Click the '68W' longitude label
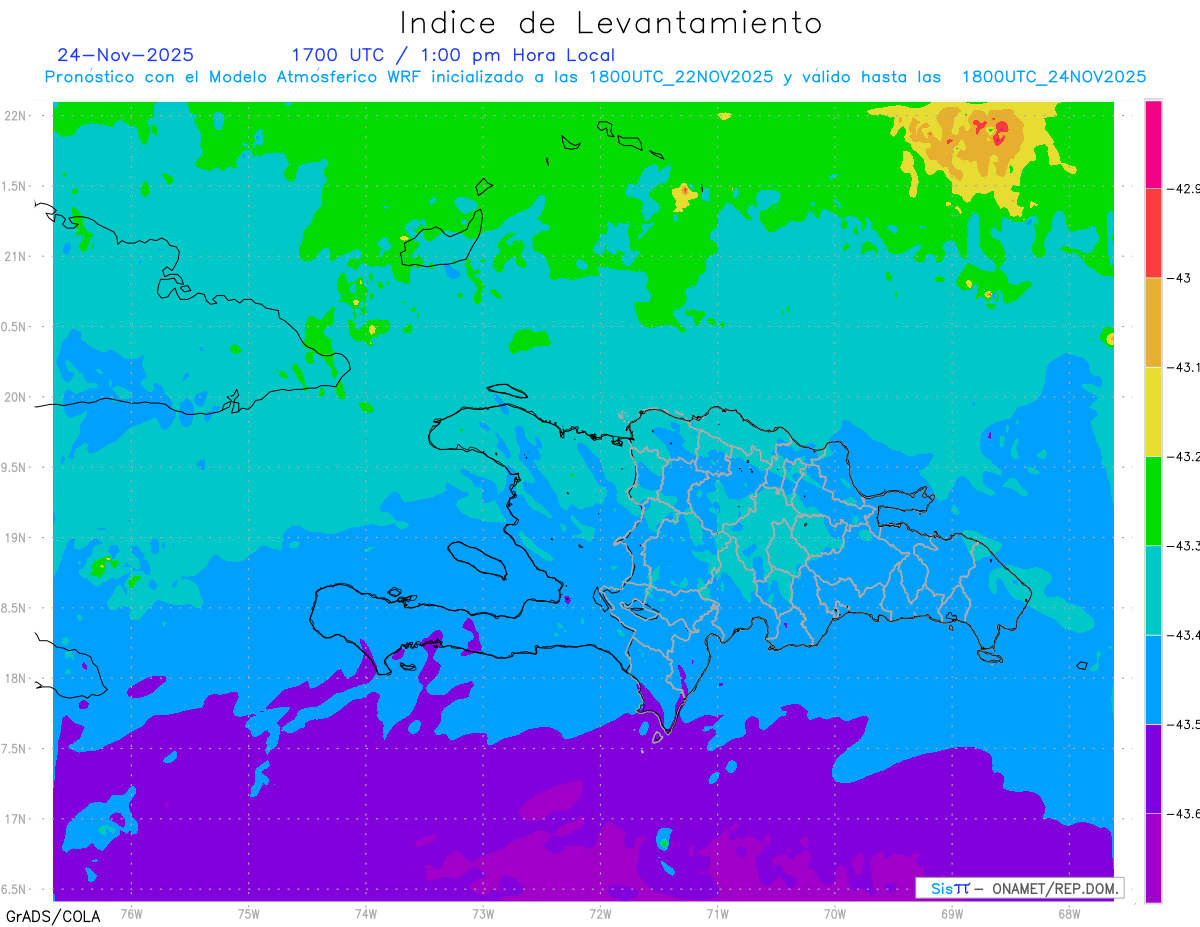Viewport: 1200px width, 927px height. pos(1069,913)
